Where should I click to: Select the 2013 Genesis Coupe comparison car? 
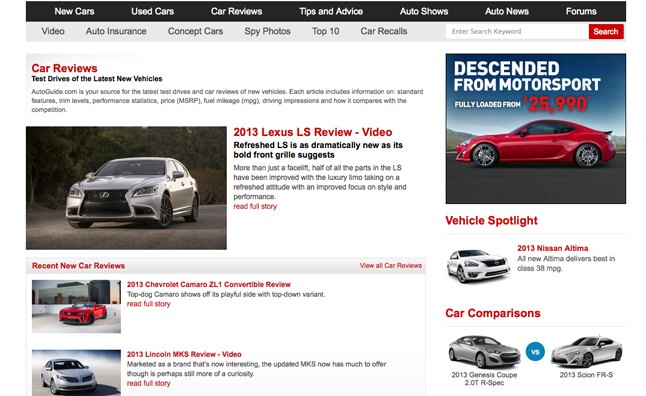[484, 360]
